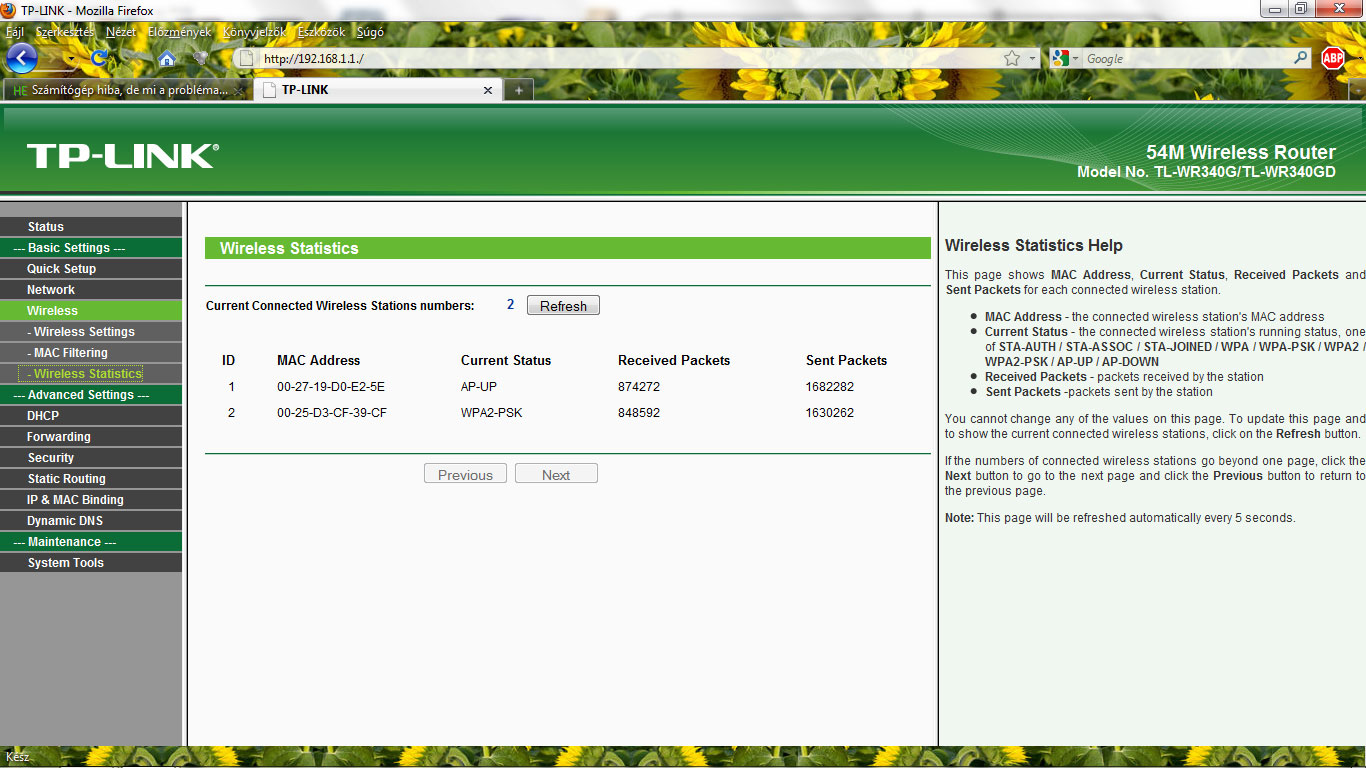Click the page identity icon beside the URL
Viewport: 1366px width, 768px height.
click(x=247, y=58)
